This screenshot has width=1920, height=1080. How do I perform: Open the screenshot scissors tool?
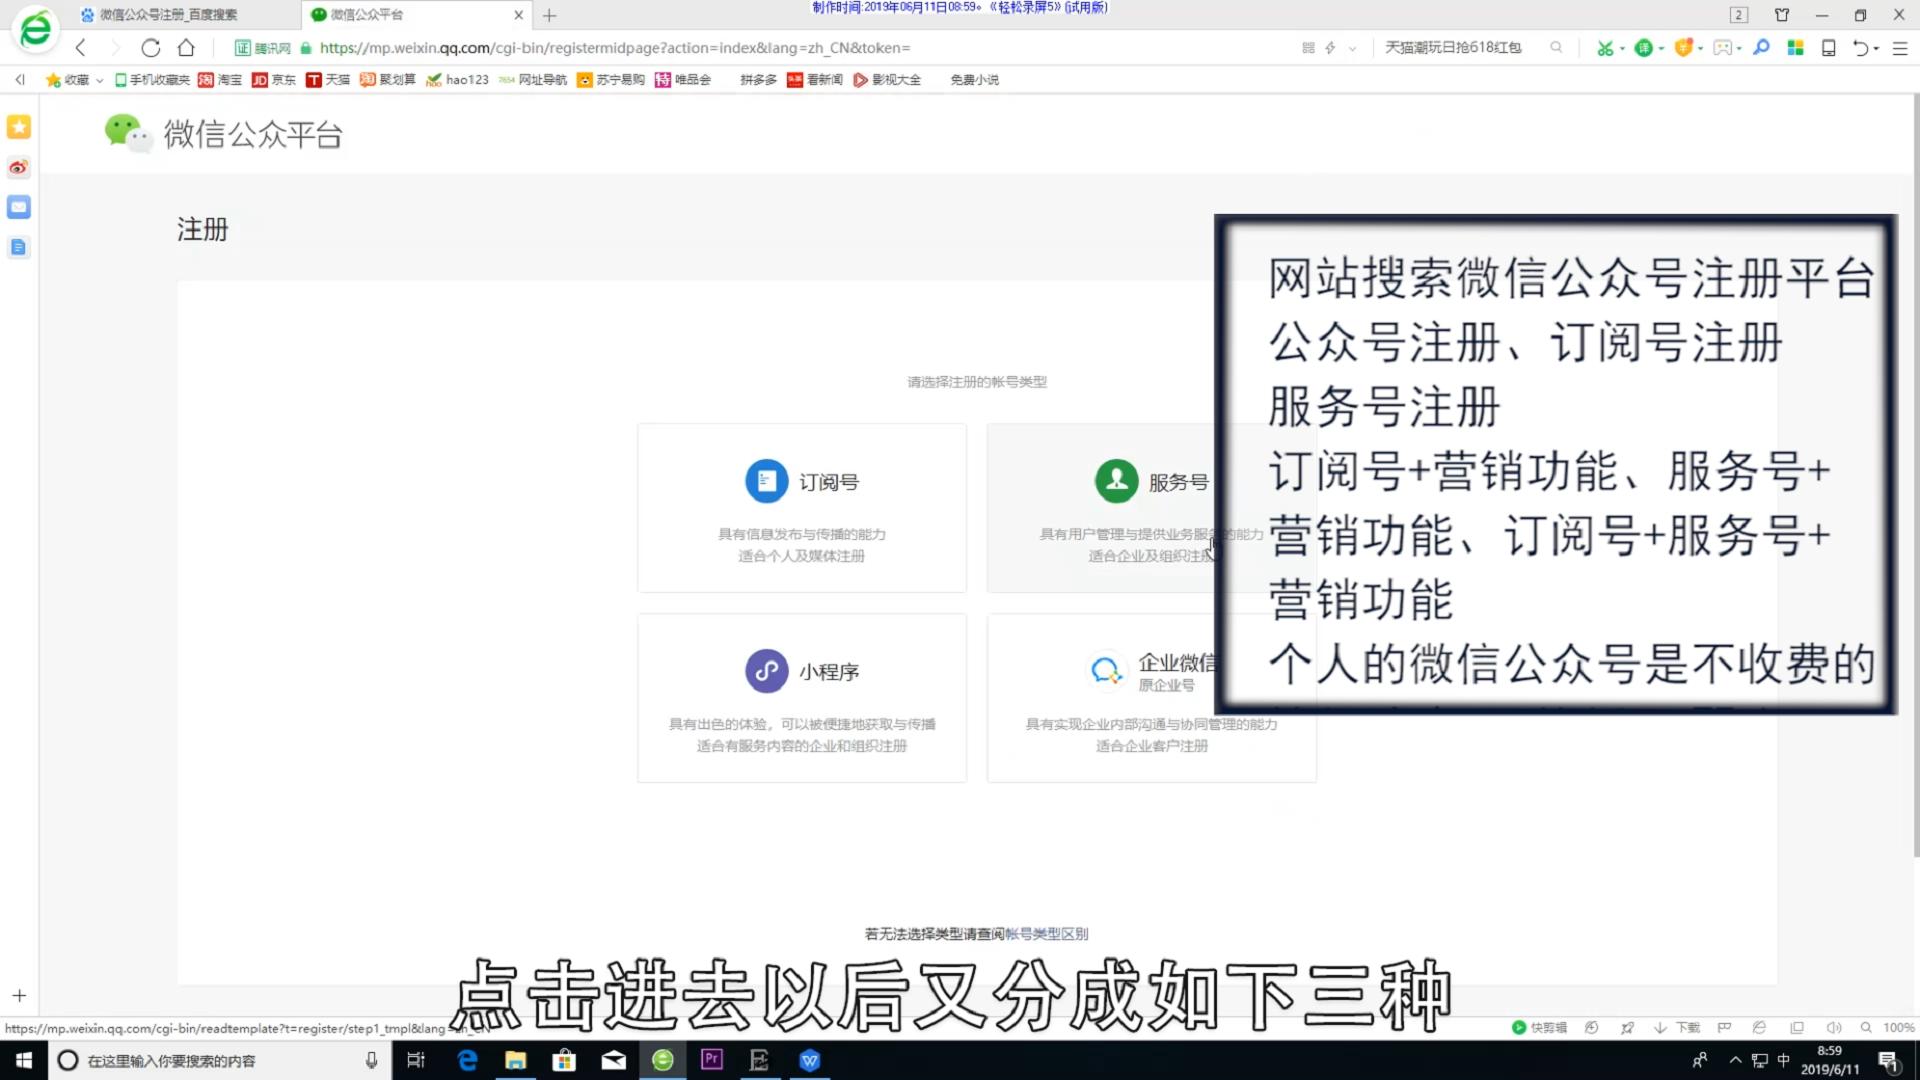[1604, 48]
